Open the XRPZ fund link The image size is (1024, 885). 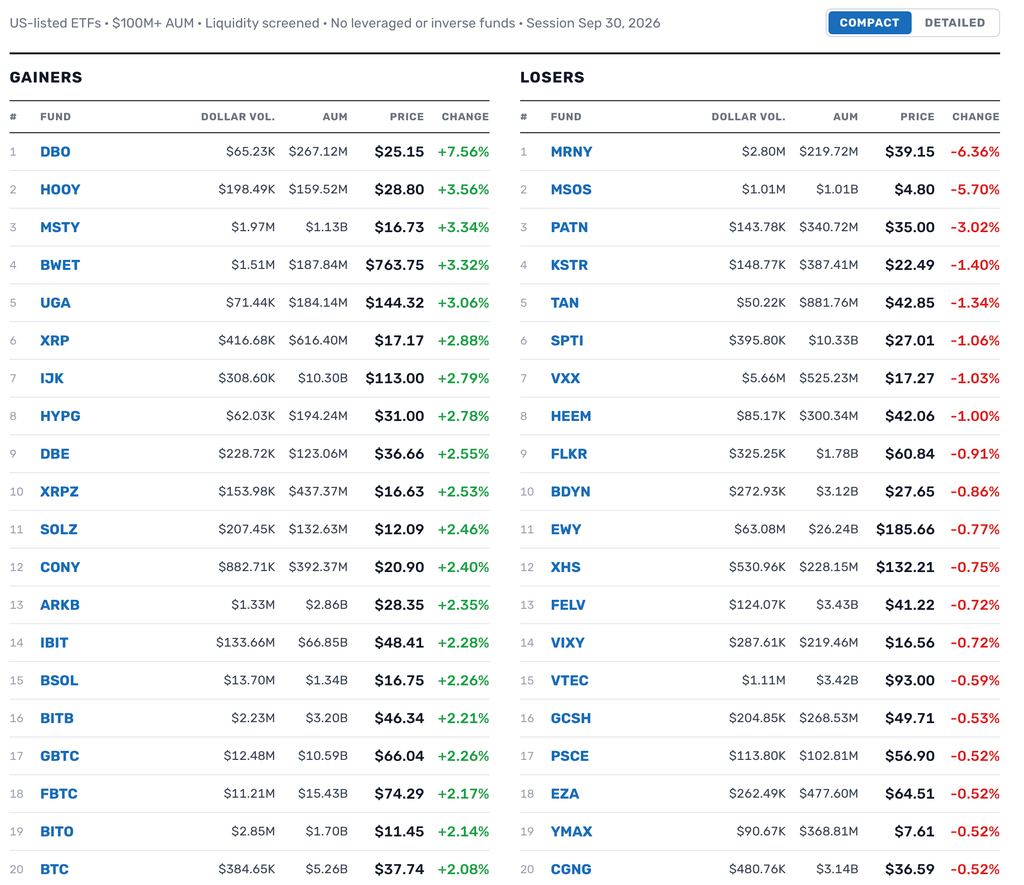pyautogui.click(x=59, y=492)
